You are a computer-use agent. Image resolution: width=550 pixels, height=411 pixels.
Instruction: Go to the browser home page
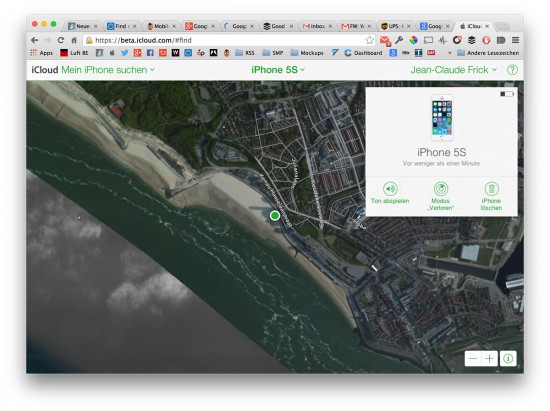pos(74,40)
